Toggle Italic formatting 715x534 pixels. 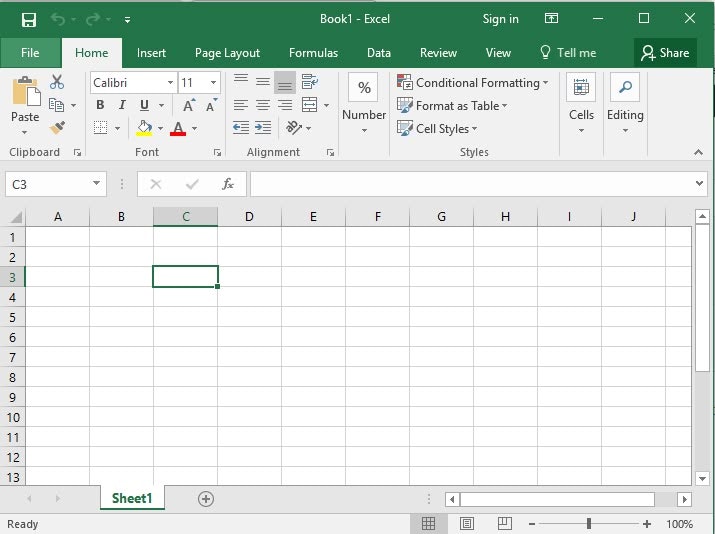(x=122, y=105)
